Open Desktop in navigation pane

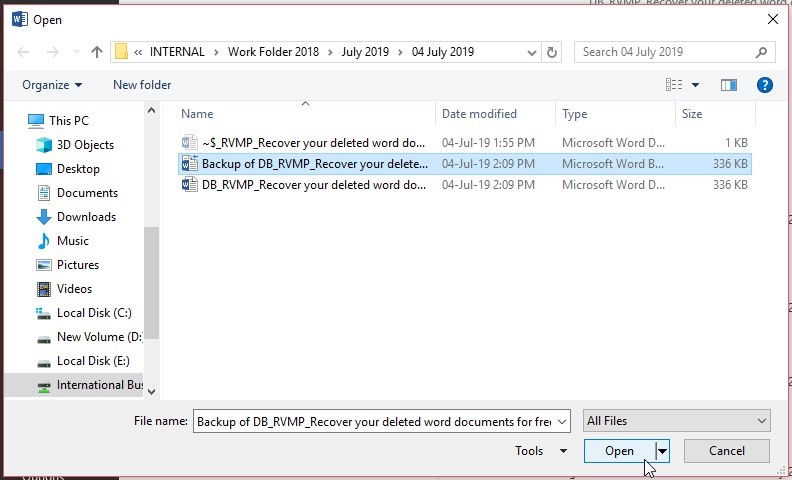pyautogui.click(x=68, y=169)
